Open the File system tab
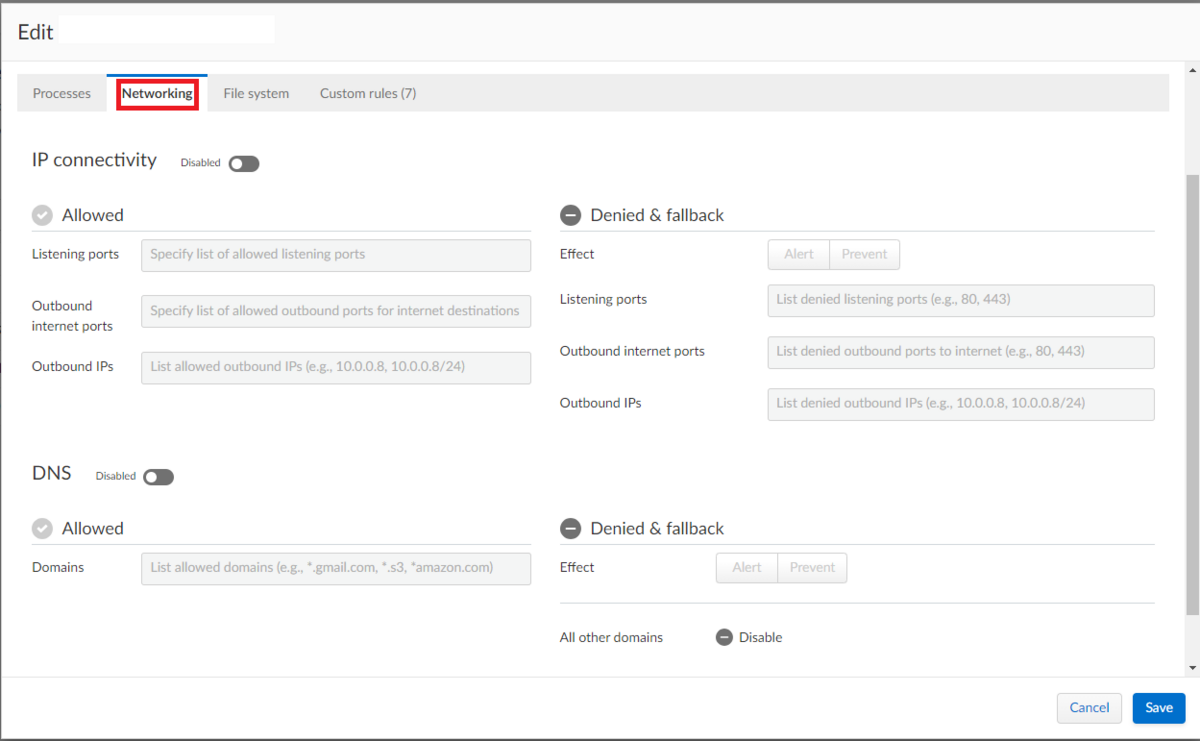1200x741 pixels. click(x=256, y=93)
